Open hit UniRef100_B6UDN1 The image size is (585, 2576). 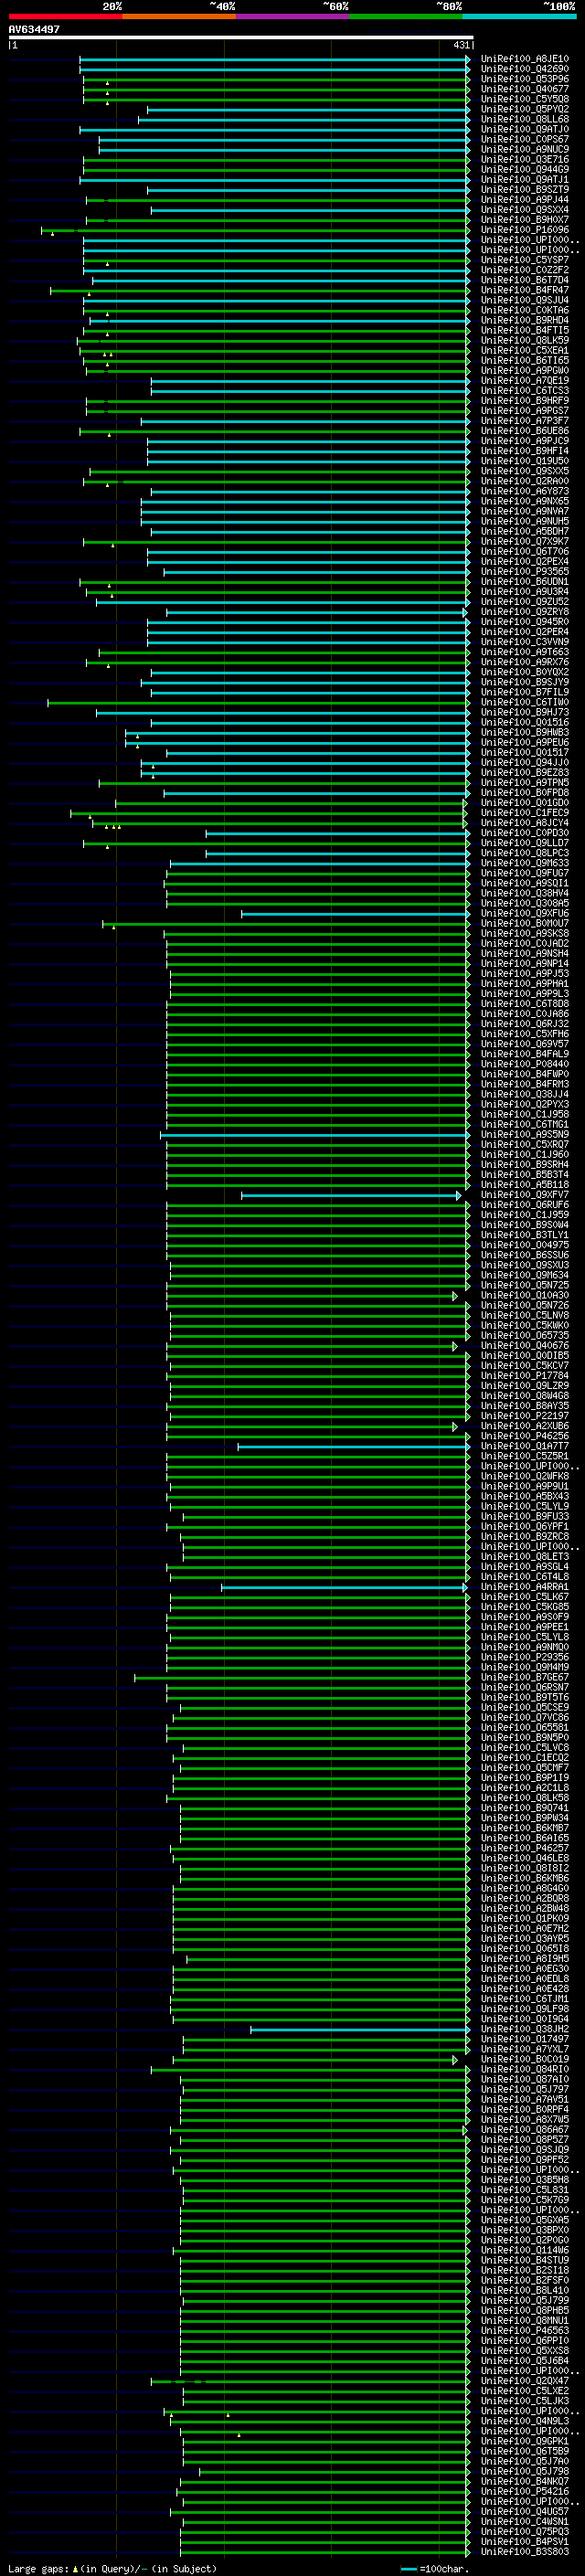(x=525, y=581)
